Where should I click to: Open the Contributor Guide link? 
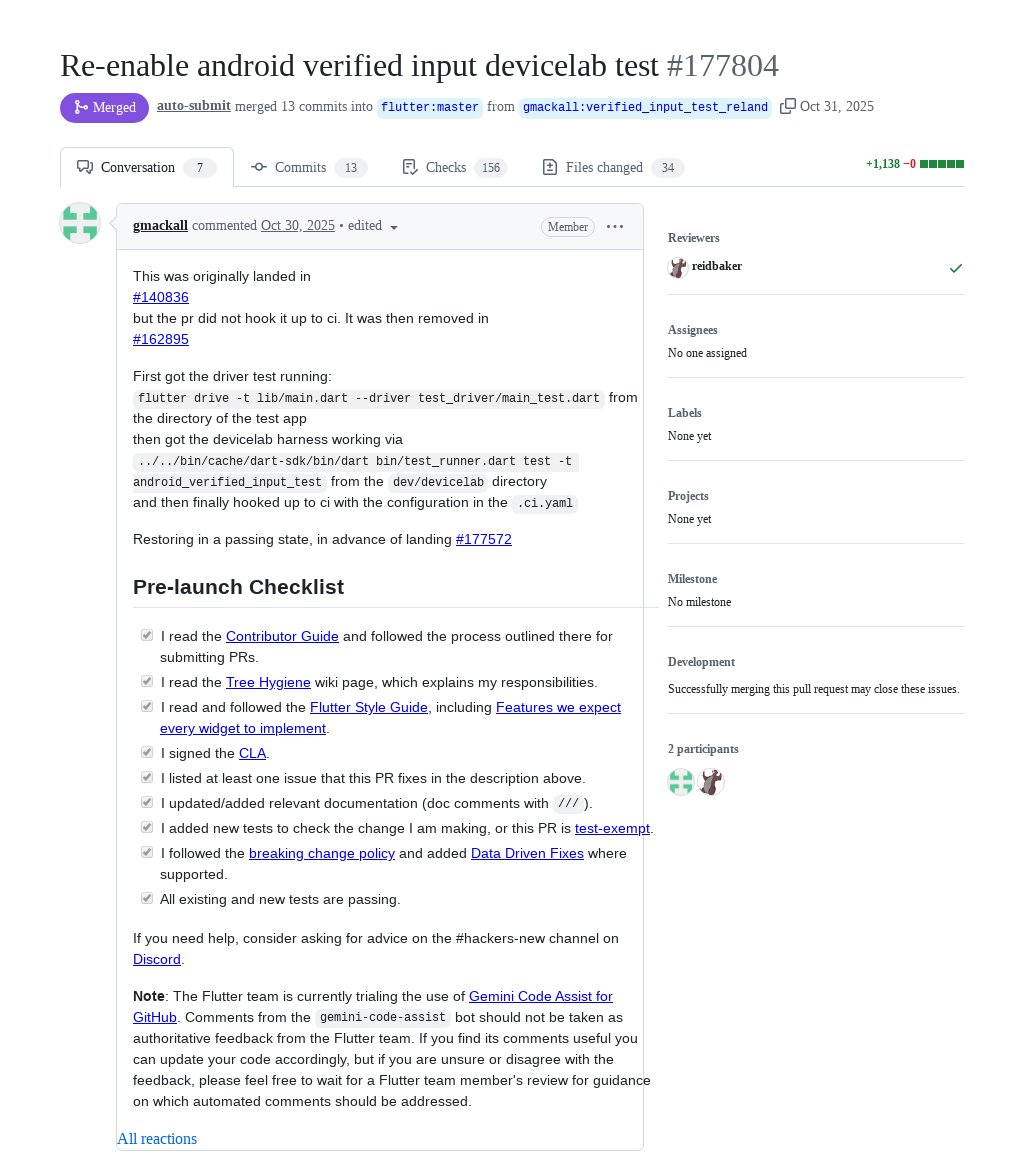tap(282, 636)
